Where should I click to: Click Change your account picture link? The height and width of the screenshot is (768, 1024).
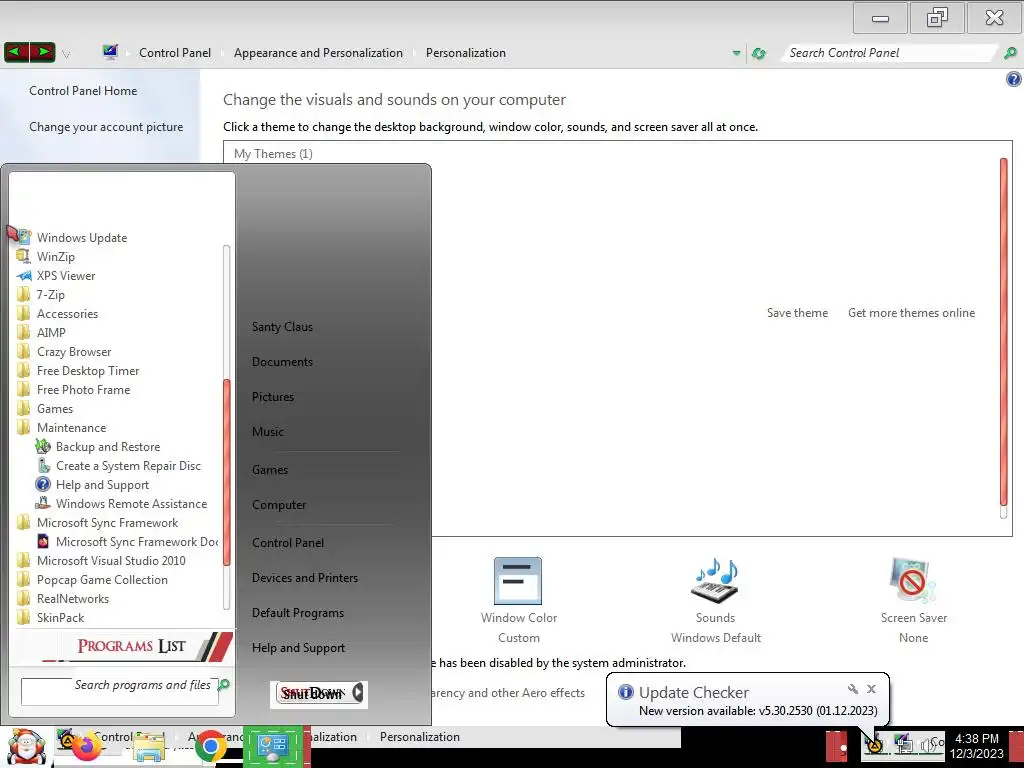tap(106, 127)
